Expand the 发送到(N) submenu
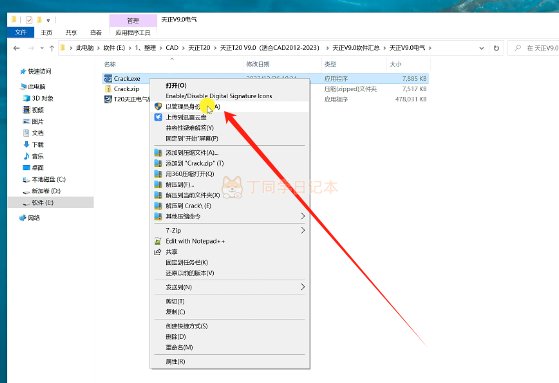The height and width of the screenshot is (383, 559). click(230, 287)
